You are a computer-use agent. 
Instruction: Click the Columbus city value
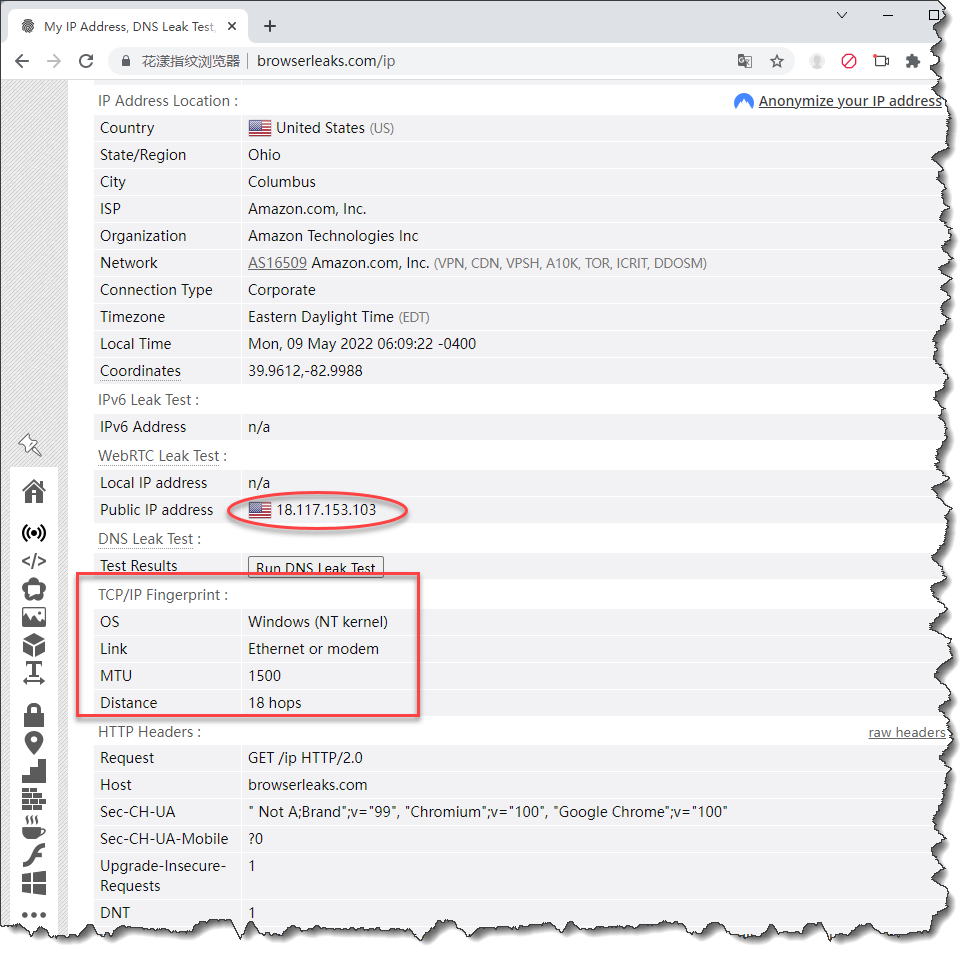point(282,182)
